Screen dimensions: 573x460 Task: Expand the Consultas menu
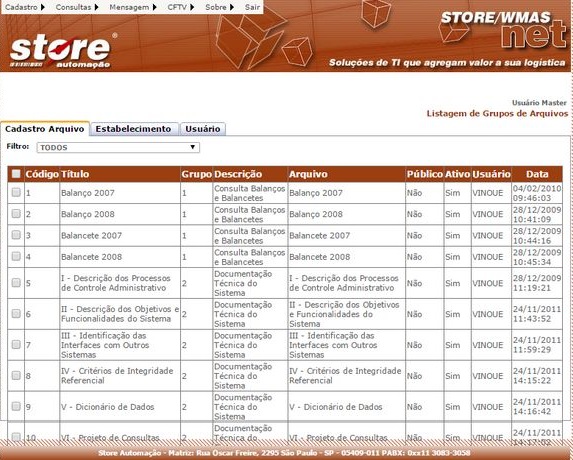coord(77,7)
